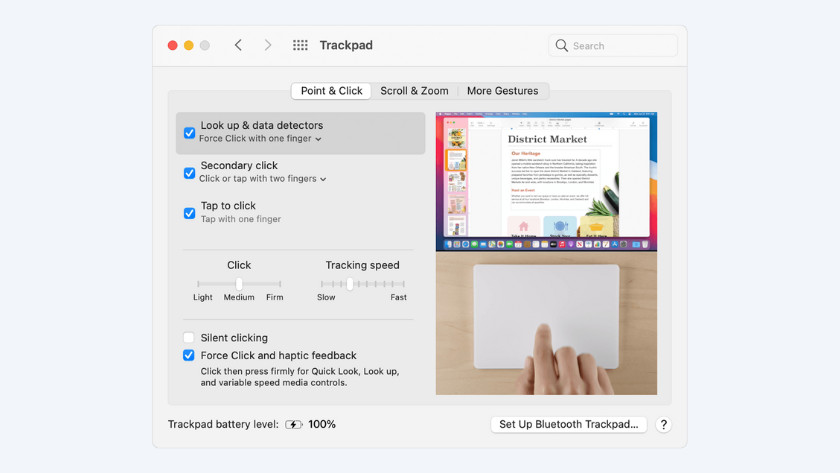Click the Firm label under Click slider
This screenshot has width=840, height=473.
pos(275,297)
